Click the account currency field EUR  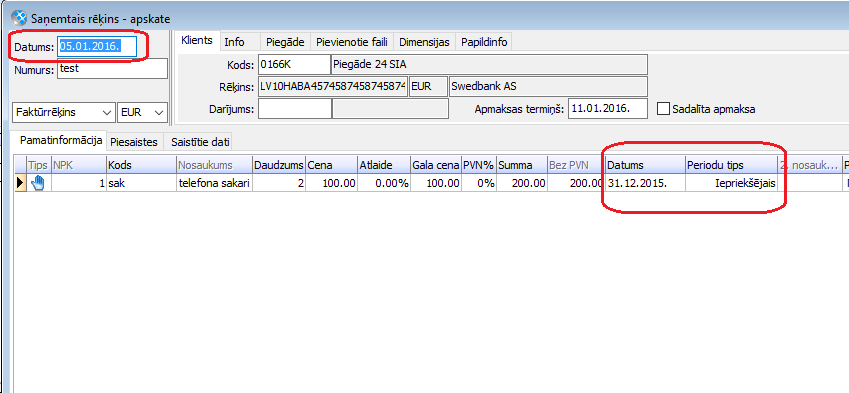[428, 86]
